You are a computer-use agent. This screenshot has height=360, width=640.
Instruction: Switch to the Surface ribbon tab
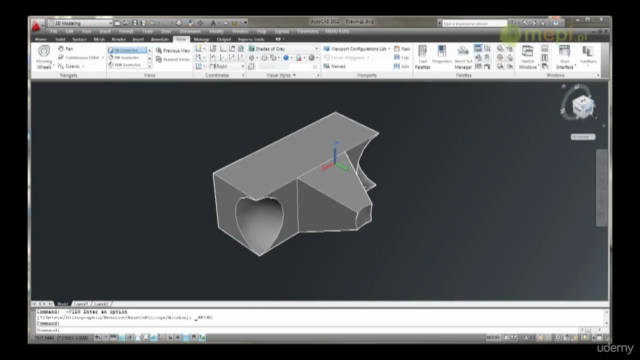point(79,39)
